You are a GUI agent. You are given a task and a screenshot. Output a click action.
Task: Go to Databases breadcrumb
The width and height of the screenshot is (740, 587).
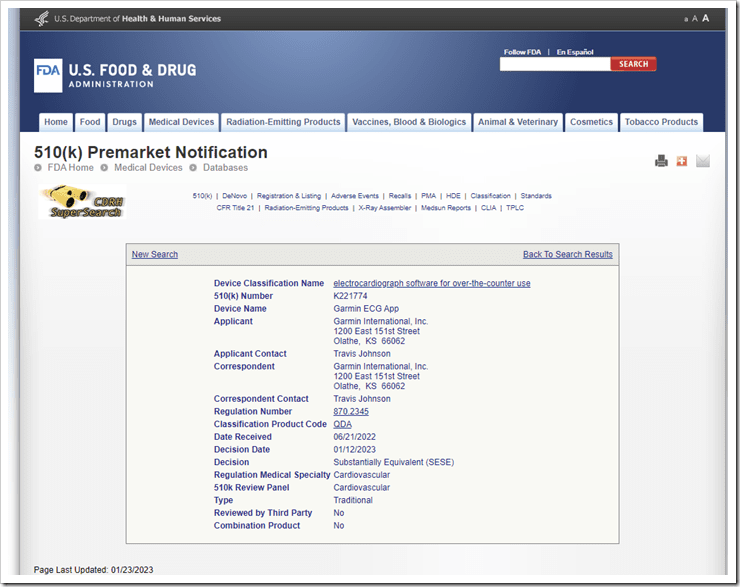225,168
